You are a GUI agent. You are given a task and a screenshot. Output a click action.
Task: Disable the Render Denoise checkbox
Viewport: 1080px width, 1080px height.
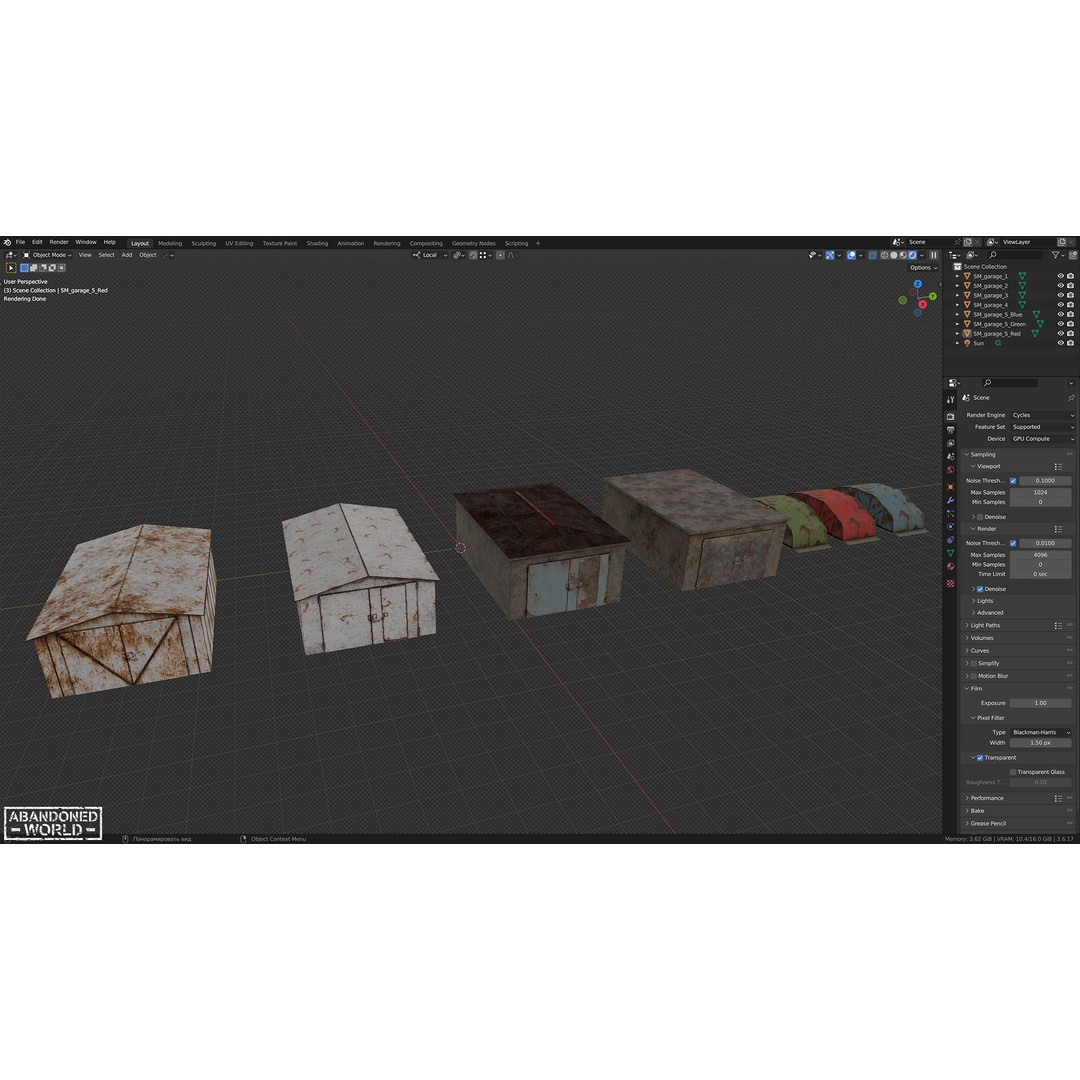pos(980,590)
